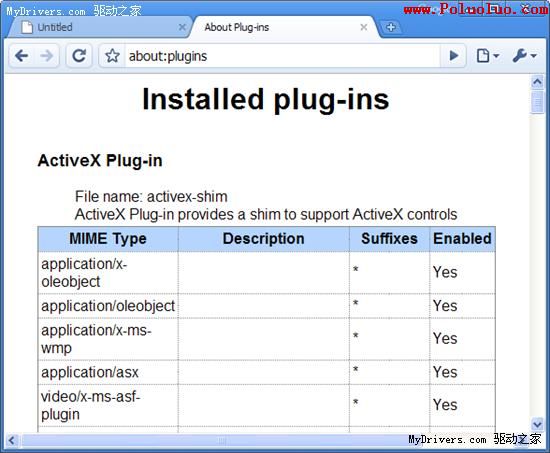This screenshot has height=453, width=550.
Task: Open the page control menu
Action: tap(488, 56)
